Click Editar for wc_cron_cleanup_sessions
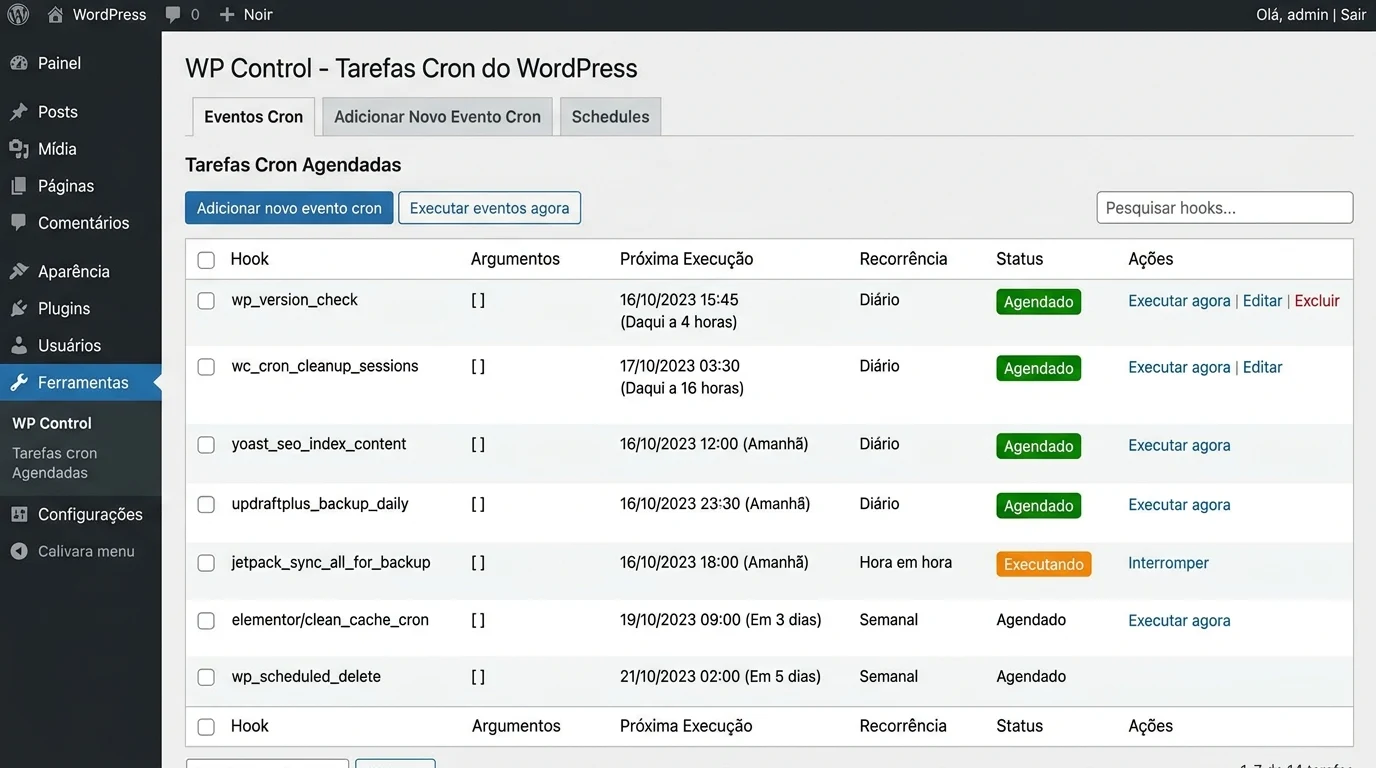The width and height of the screenshot is (1376, 768). coord(1262,367)
